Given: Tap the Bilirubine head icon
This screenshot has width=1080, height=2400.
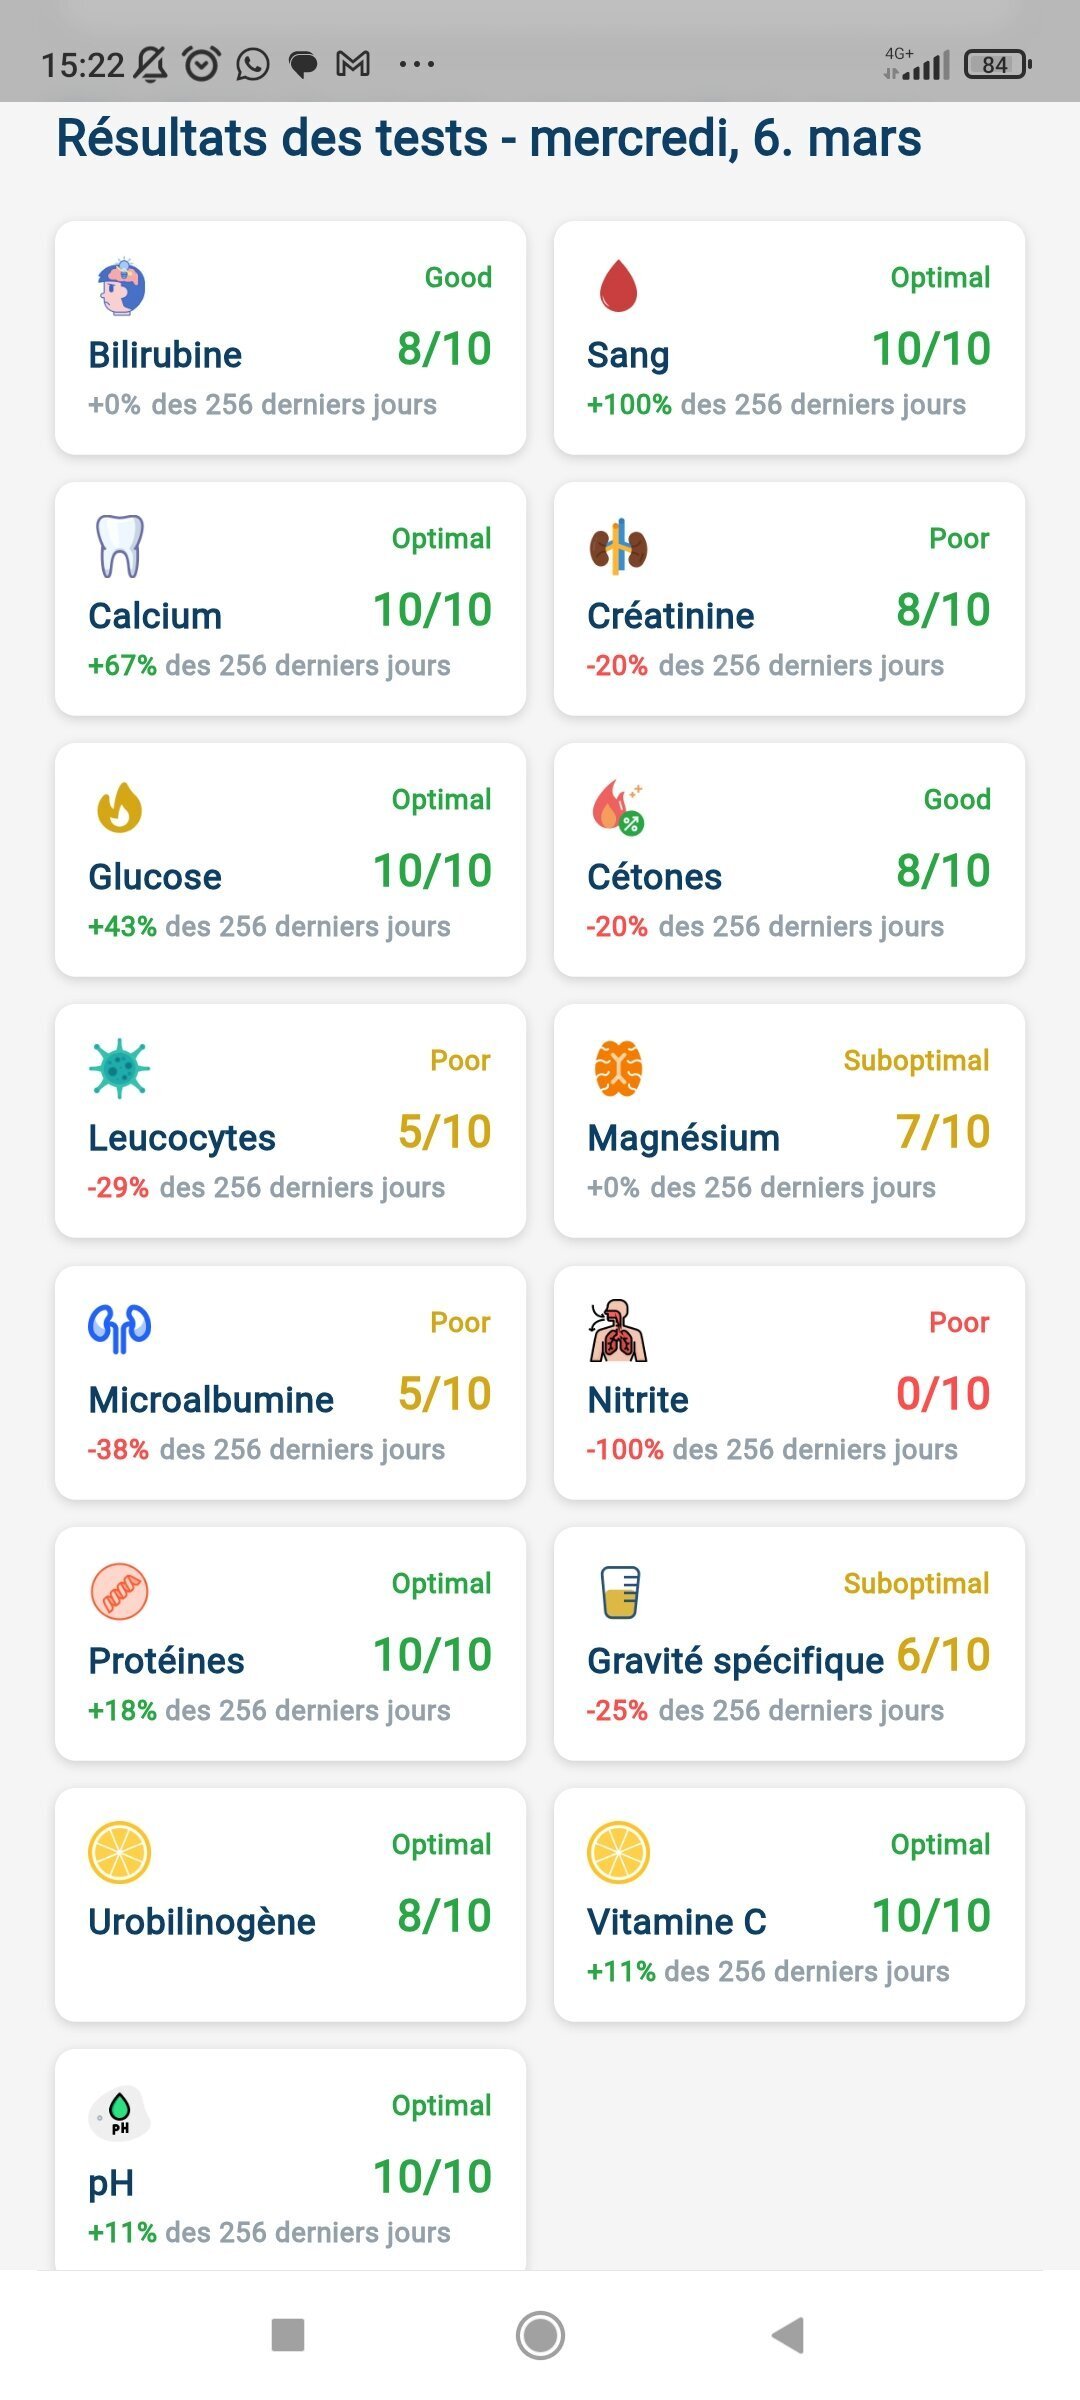Looking at the screenshot, I should pos(121,286).
